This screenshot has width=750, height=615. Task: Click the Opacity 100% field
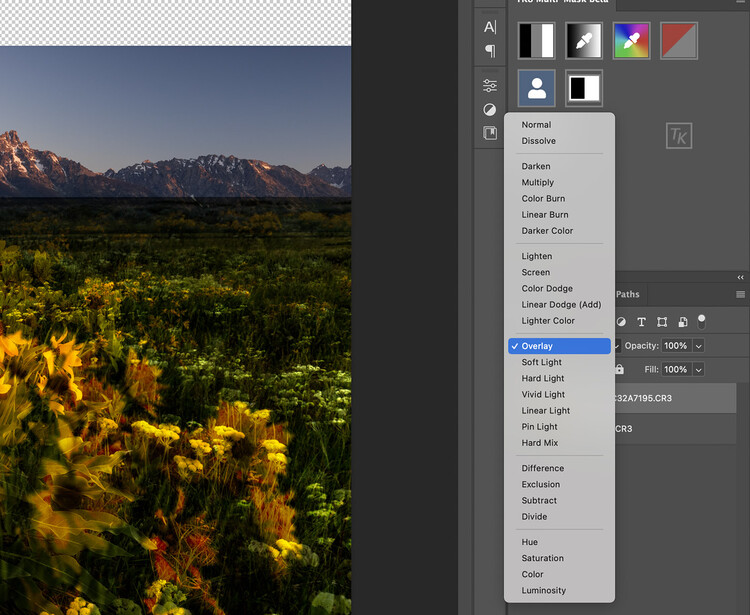coord(676,346)
